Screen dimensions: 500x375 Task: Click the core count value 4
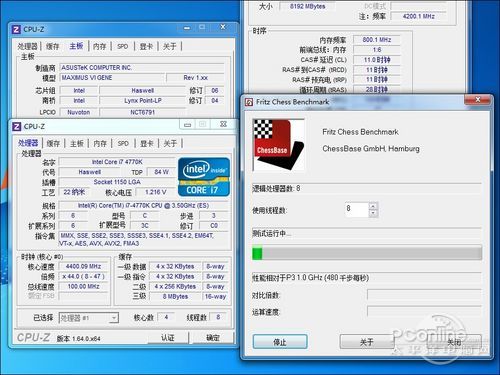click(166, 317)
